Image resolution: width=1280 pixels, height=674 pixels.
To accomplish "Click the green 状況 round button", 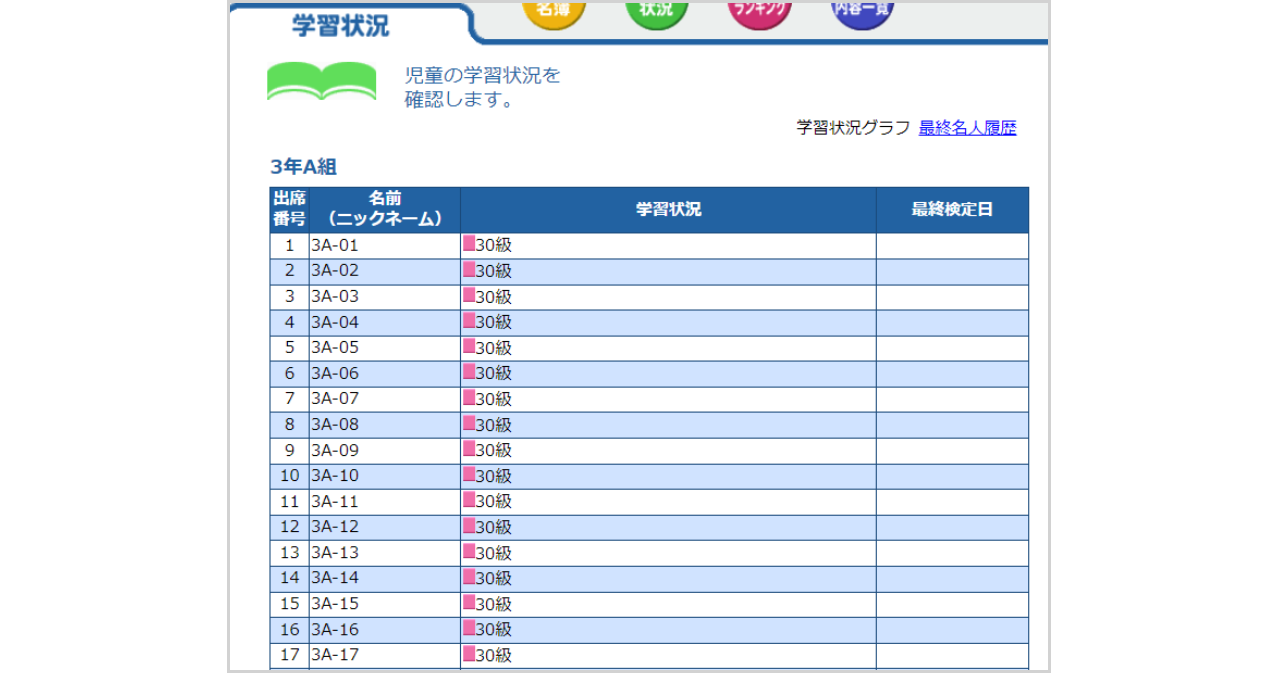I will 657,11.
